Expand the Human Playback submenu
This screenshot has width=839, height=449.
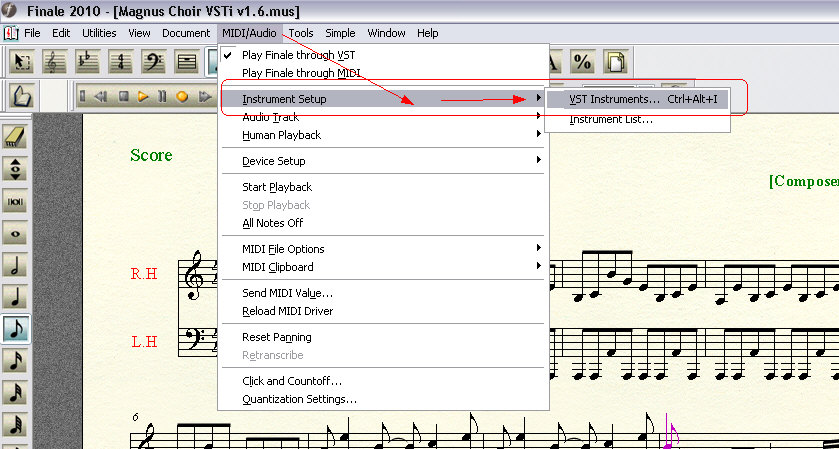383,135
